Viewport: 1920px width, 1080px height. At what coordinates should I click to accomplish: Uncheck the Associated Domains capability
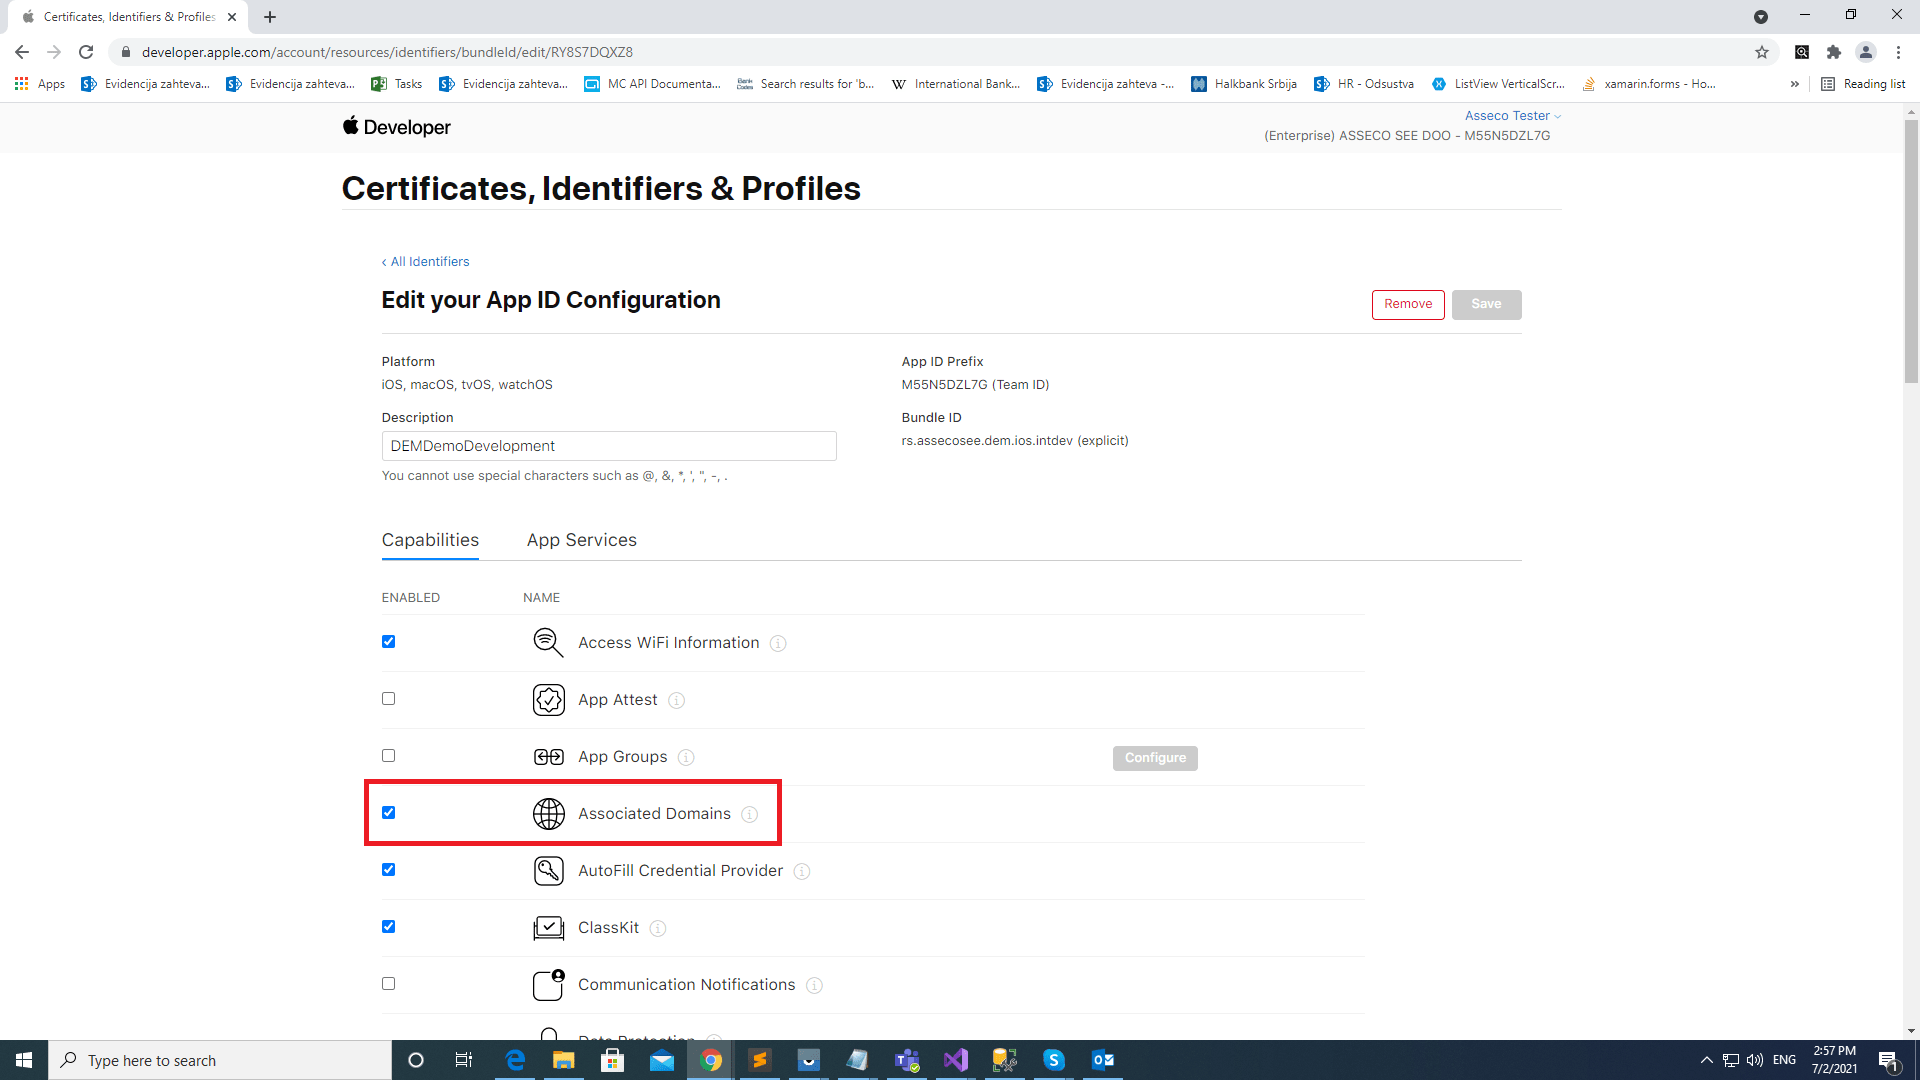tap(388, 813)
